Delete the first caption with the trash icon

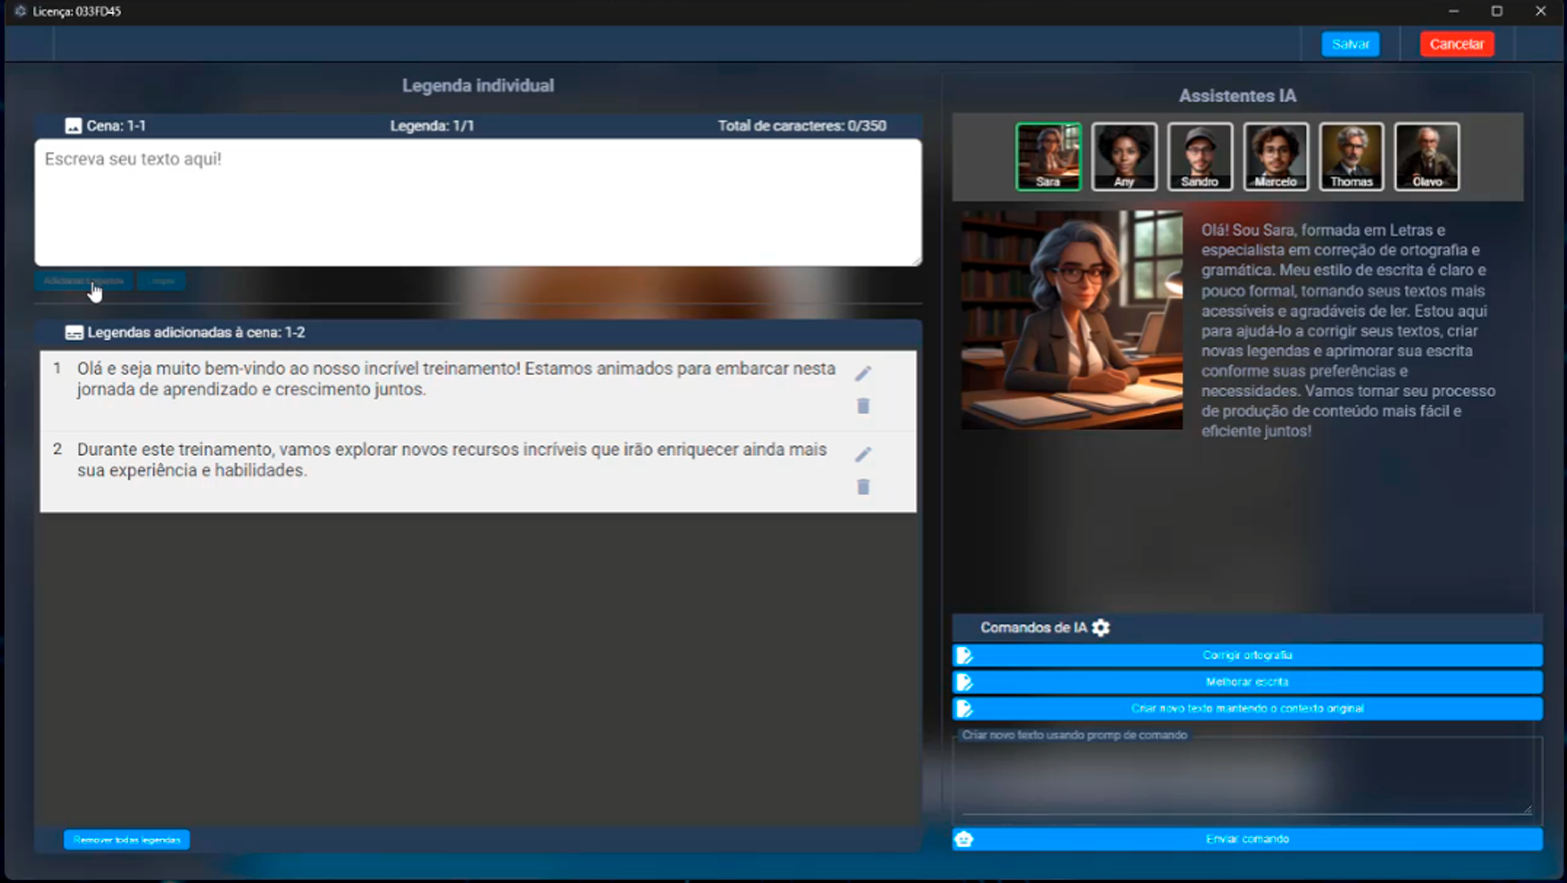863,406
